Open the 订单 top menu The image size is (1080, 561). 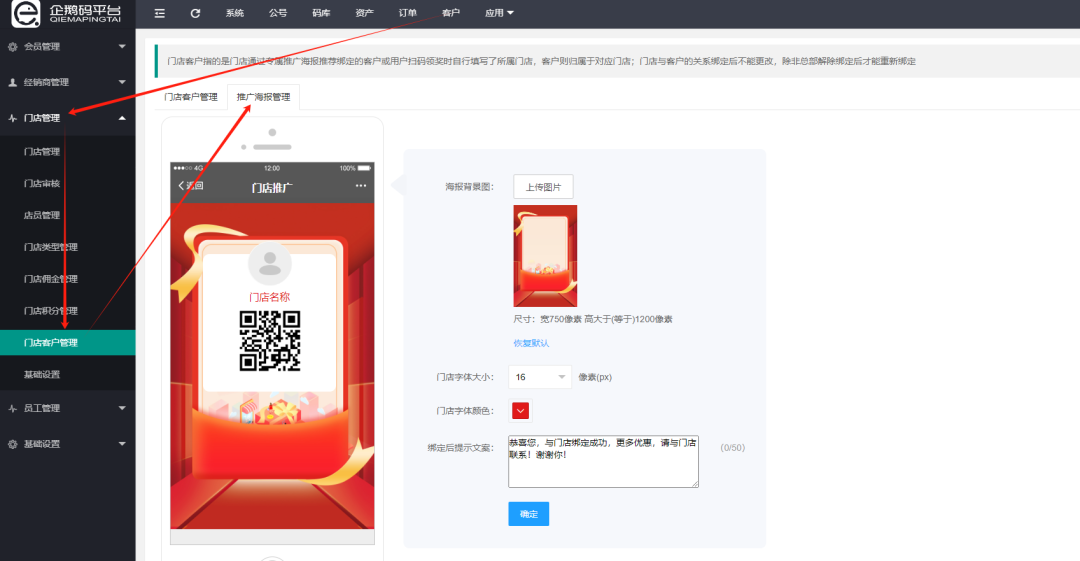[x=408, y=13]
